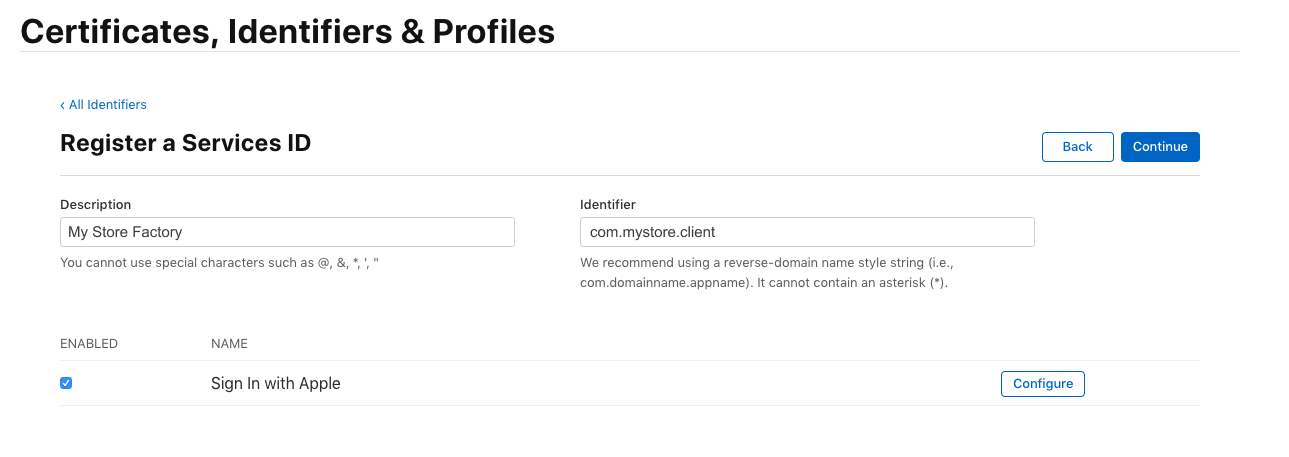1289x457 pixels.
Task: Select the Sign In with Apple row name
Action: tap(276, 384)
